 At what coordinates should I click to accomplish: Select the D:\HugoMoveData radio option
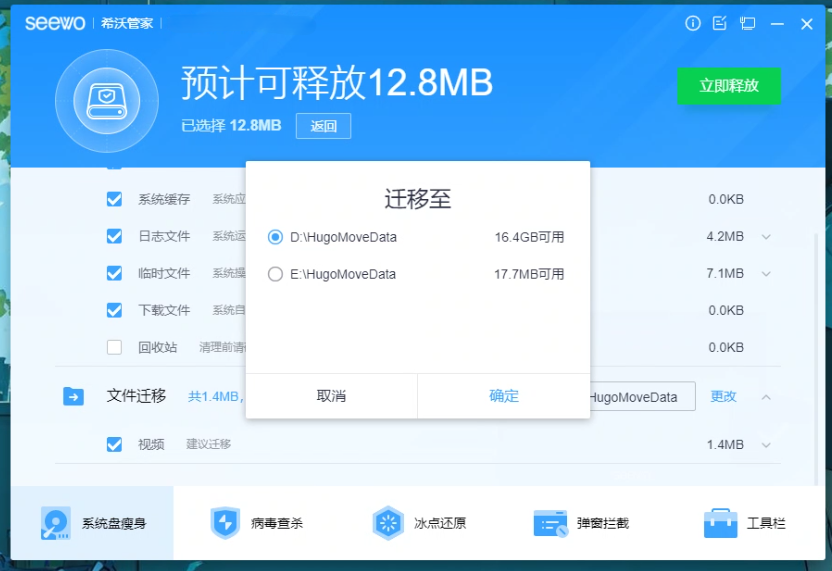pyautogui.click(x=276, y=237)
